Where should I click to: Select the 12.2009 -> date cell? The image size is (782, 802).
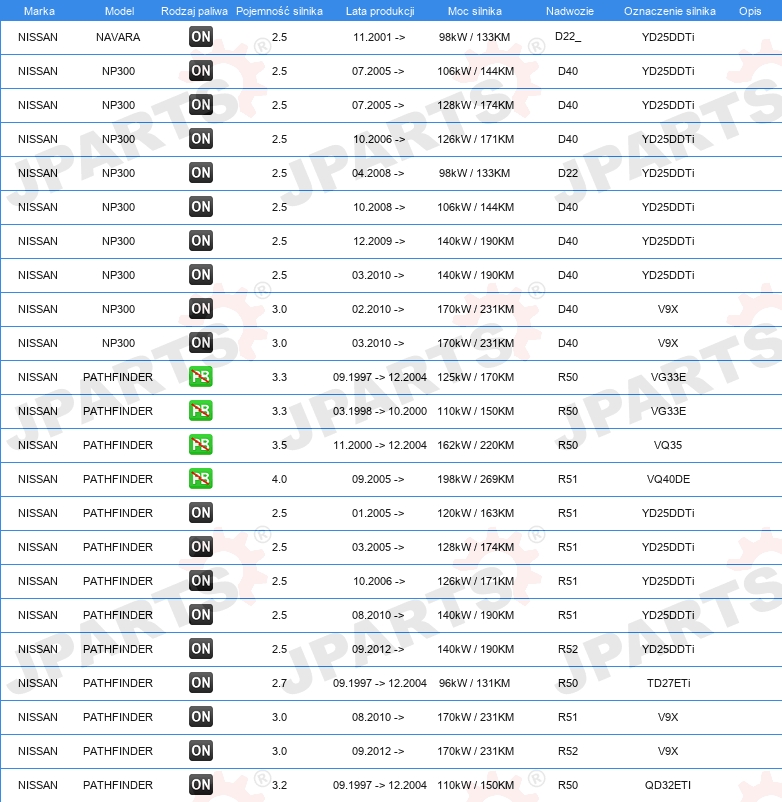(379, 241)
